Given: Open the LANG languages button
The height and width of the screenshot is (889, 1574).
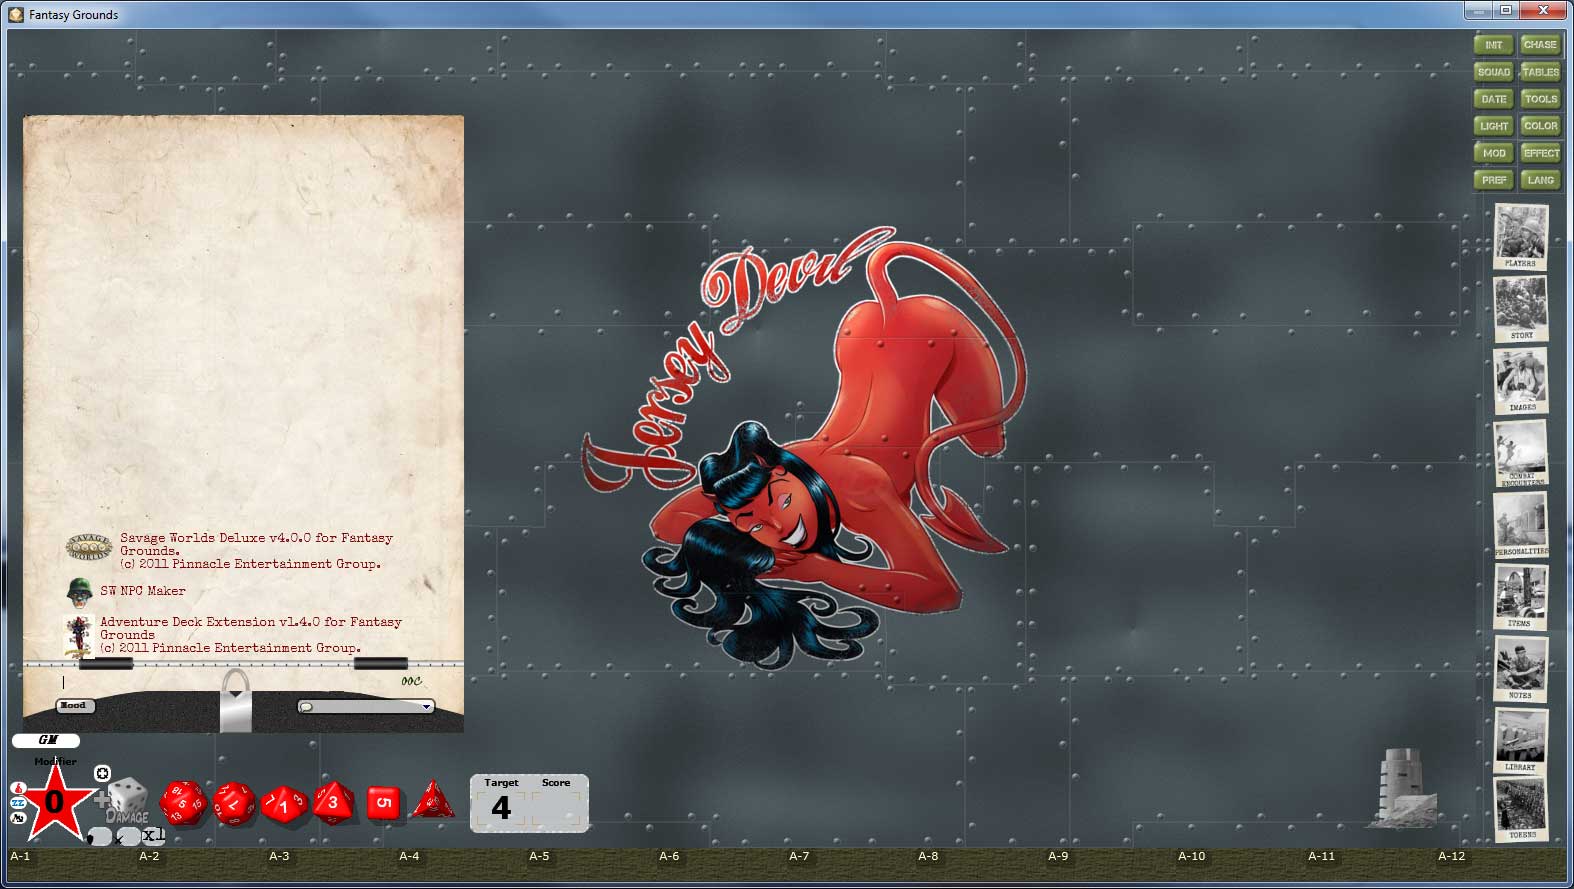Looking at the screenshot, I should tap(1540, 180).
